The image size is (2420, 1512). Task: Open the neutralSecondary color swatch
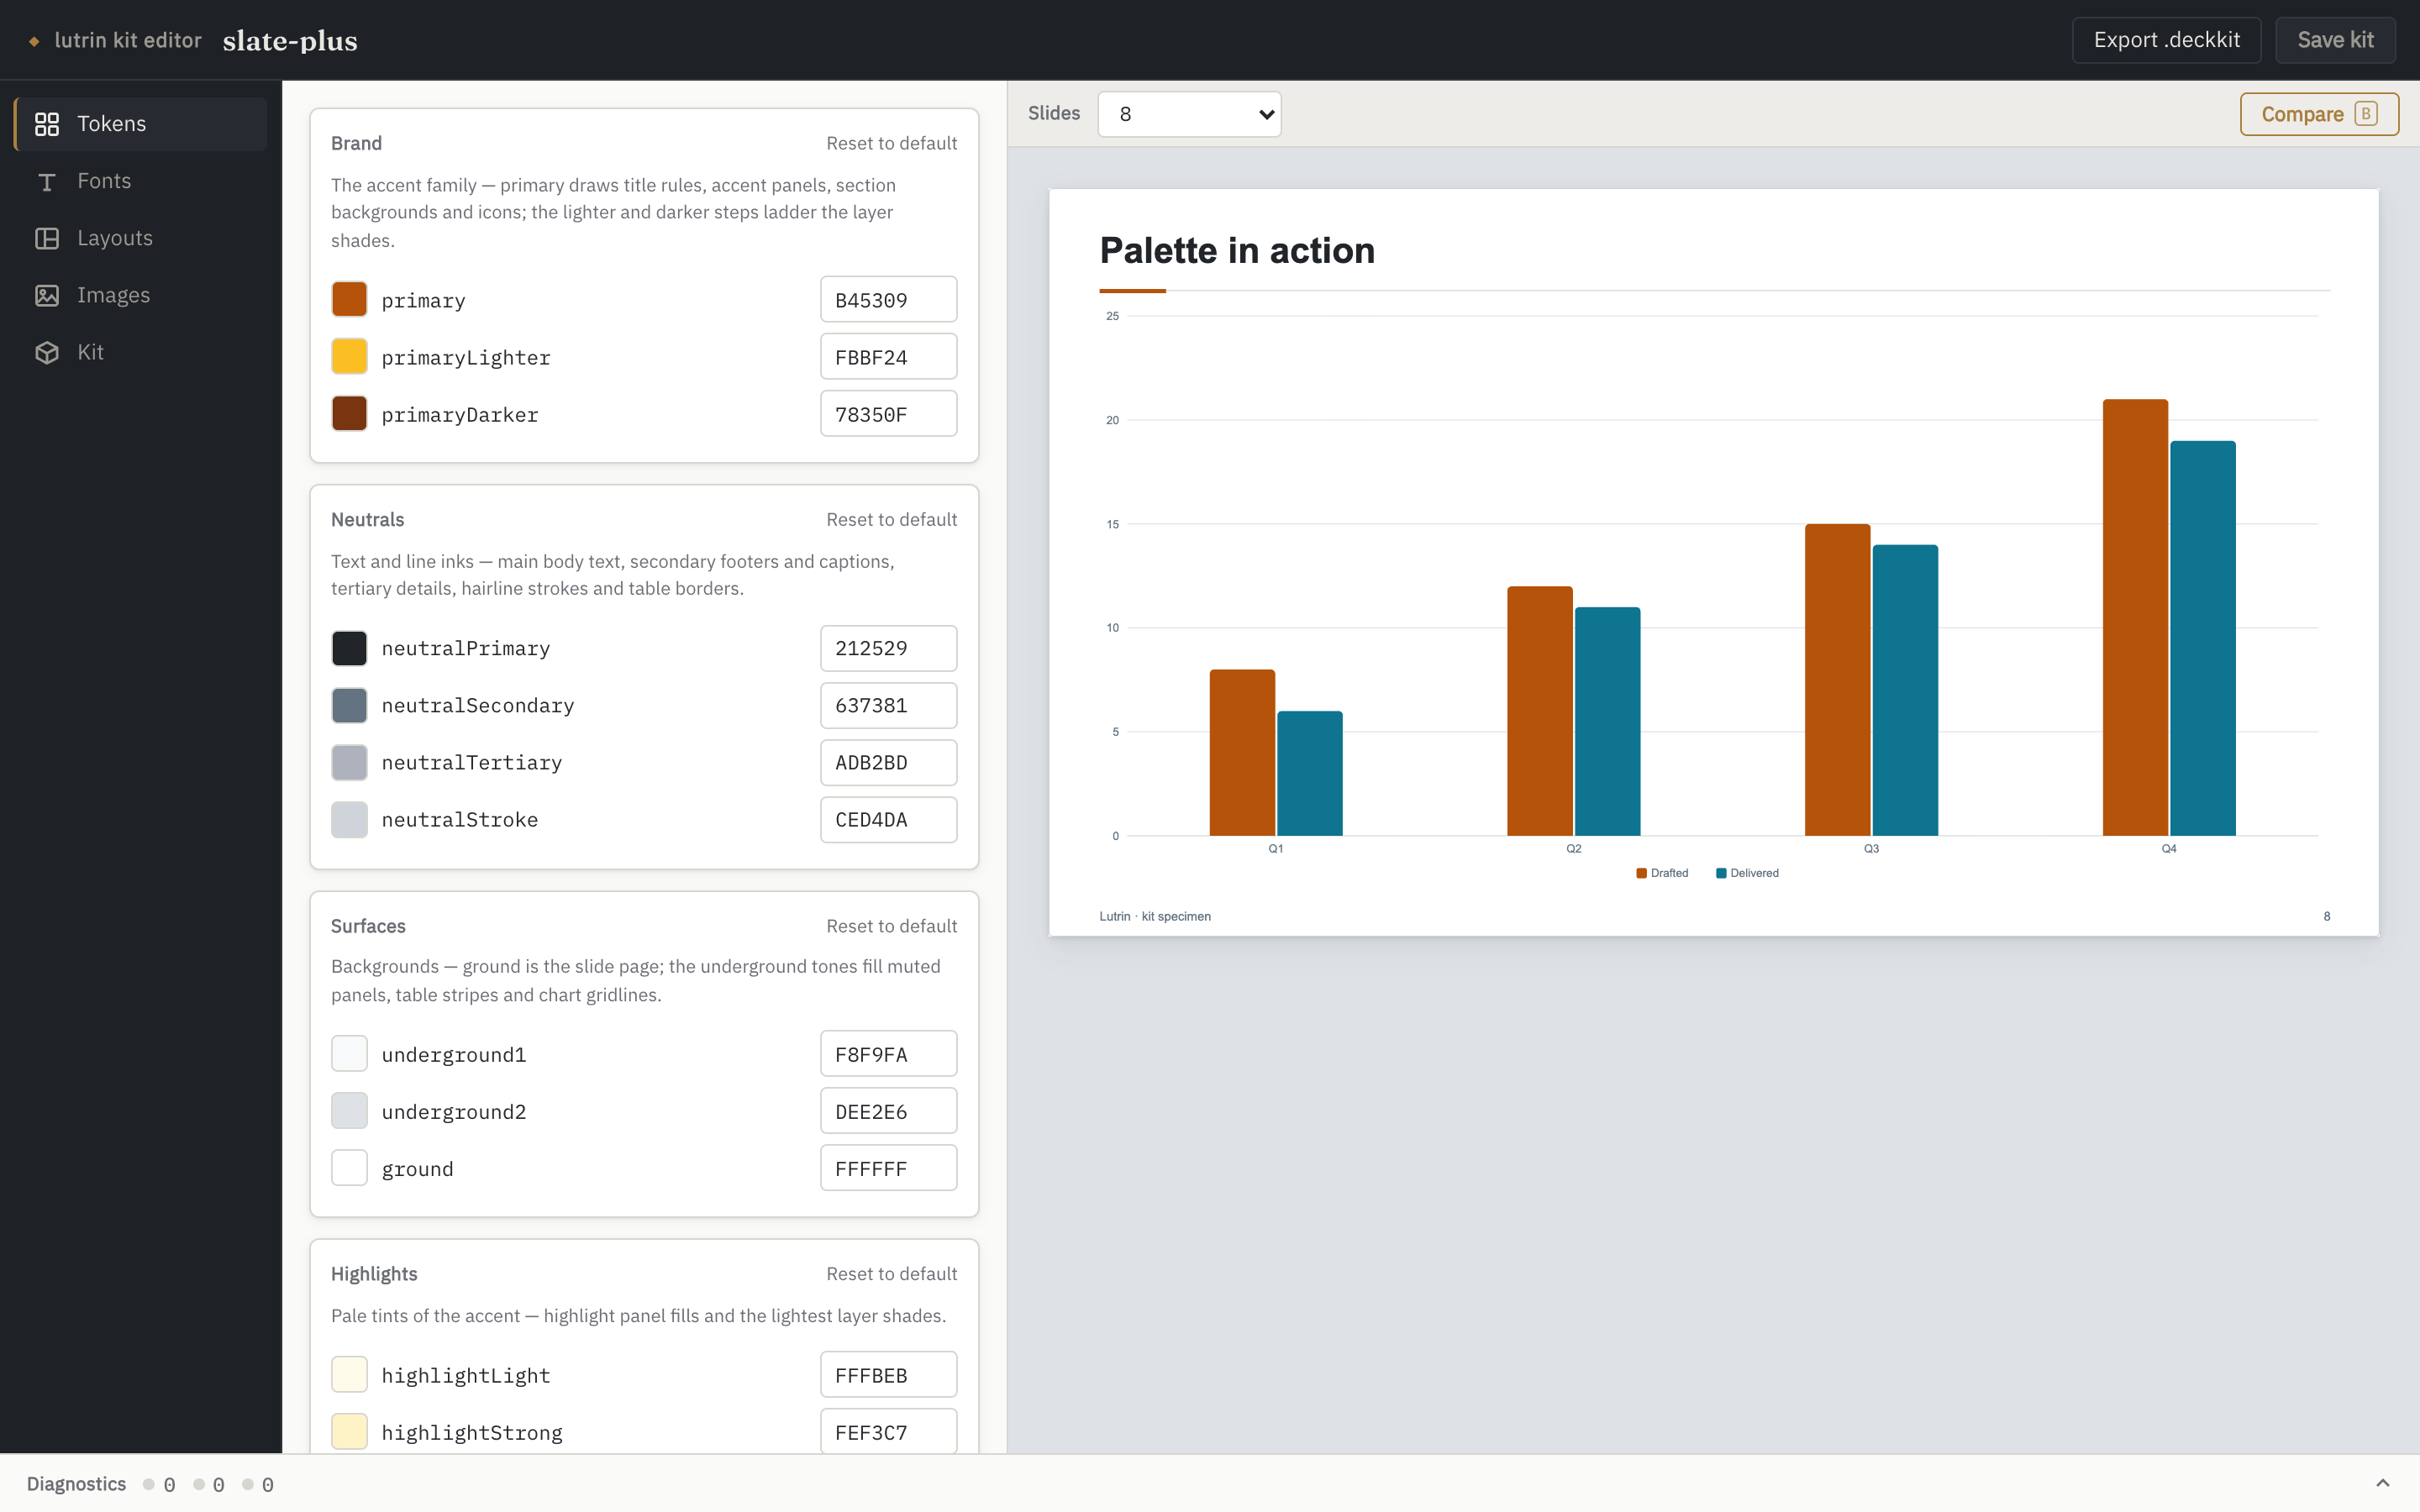pos(349,705)
